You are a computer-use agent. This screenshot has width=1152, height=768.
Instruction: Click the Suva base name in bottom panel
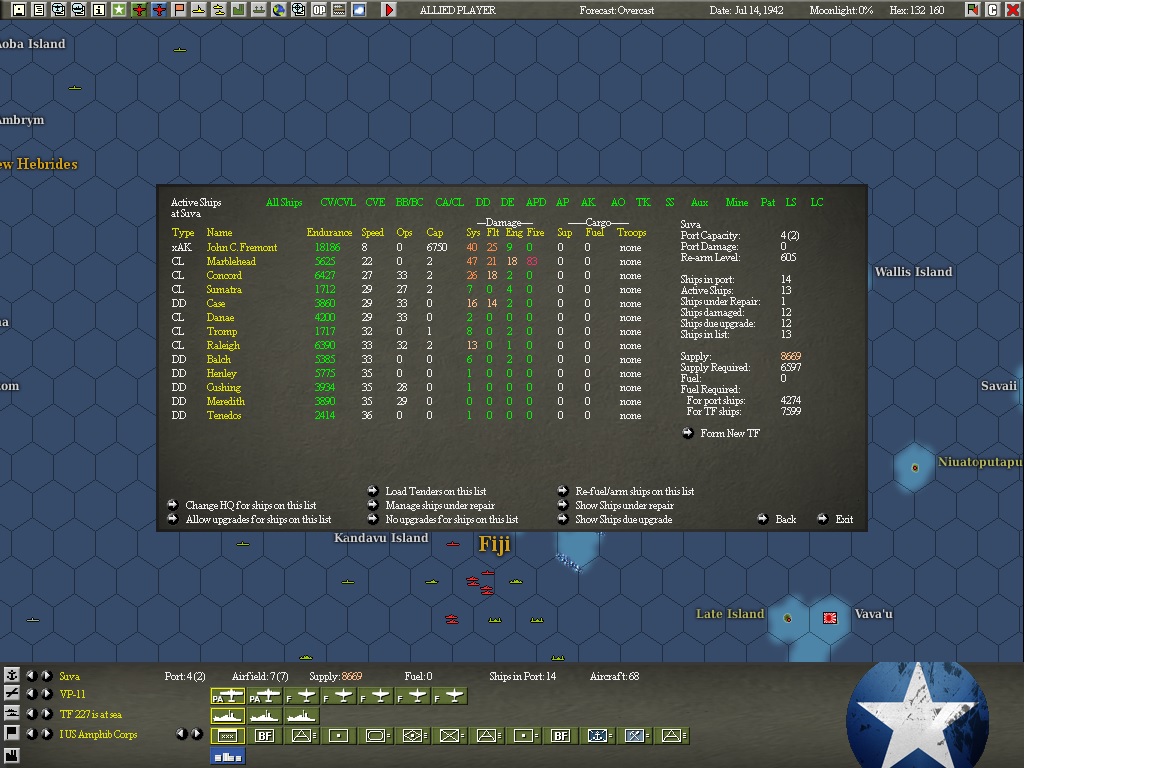pyautogui.click(x=70, y=676)
